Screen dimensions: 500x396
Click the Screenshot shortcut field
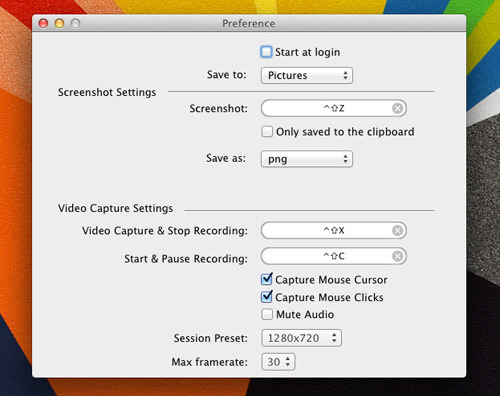click(x=334, y=108)
